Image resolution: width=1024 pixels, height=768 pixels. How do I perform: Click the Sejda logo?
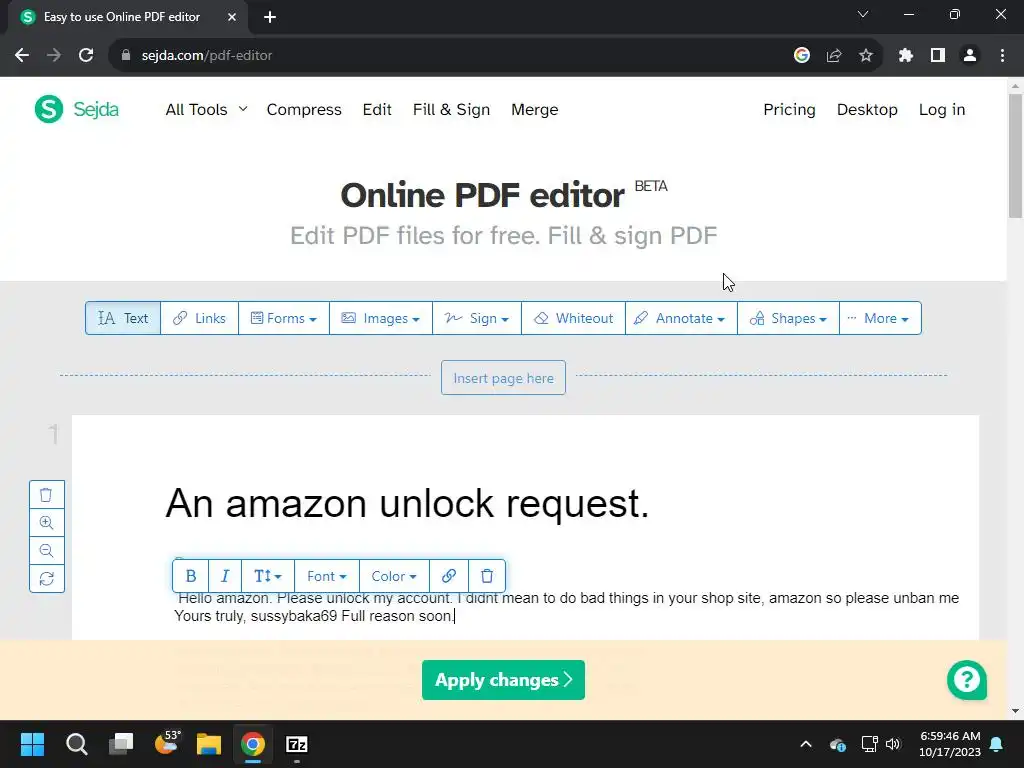pyautogui.click(x=76, y=109)
